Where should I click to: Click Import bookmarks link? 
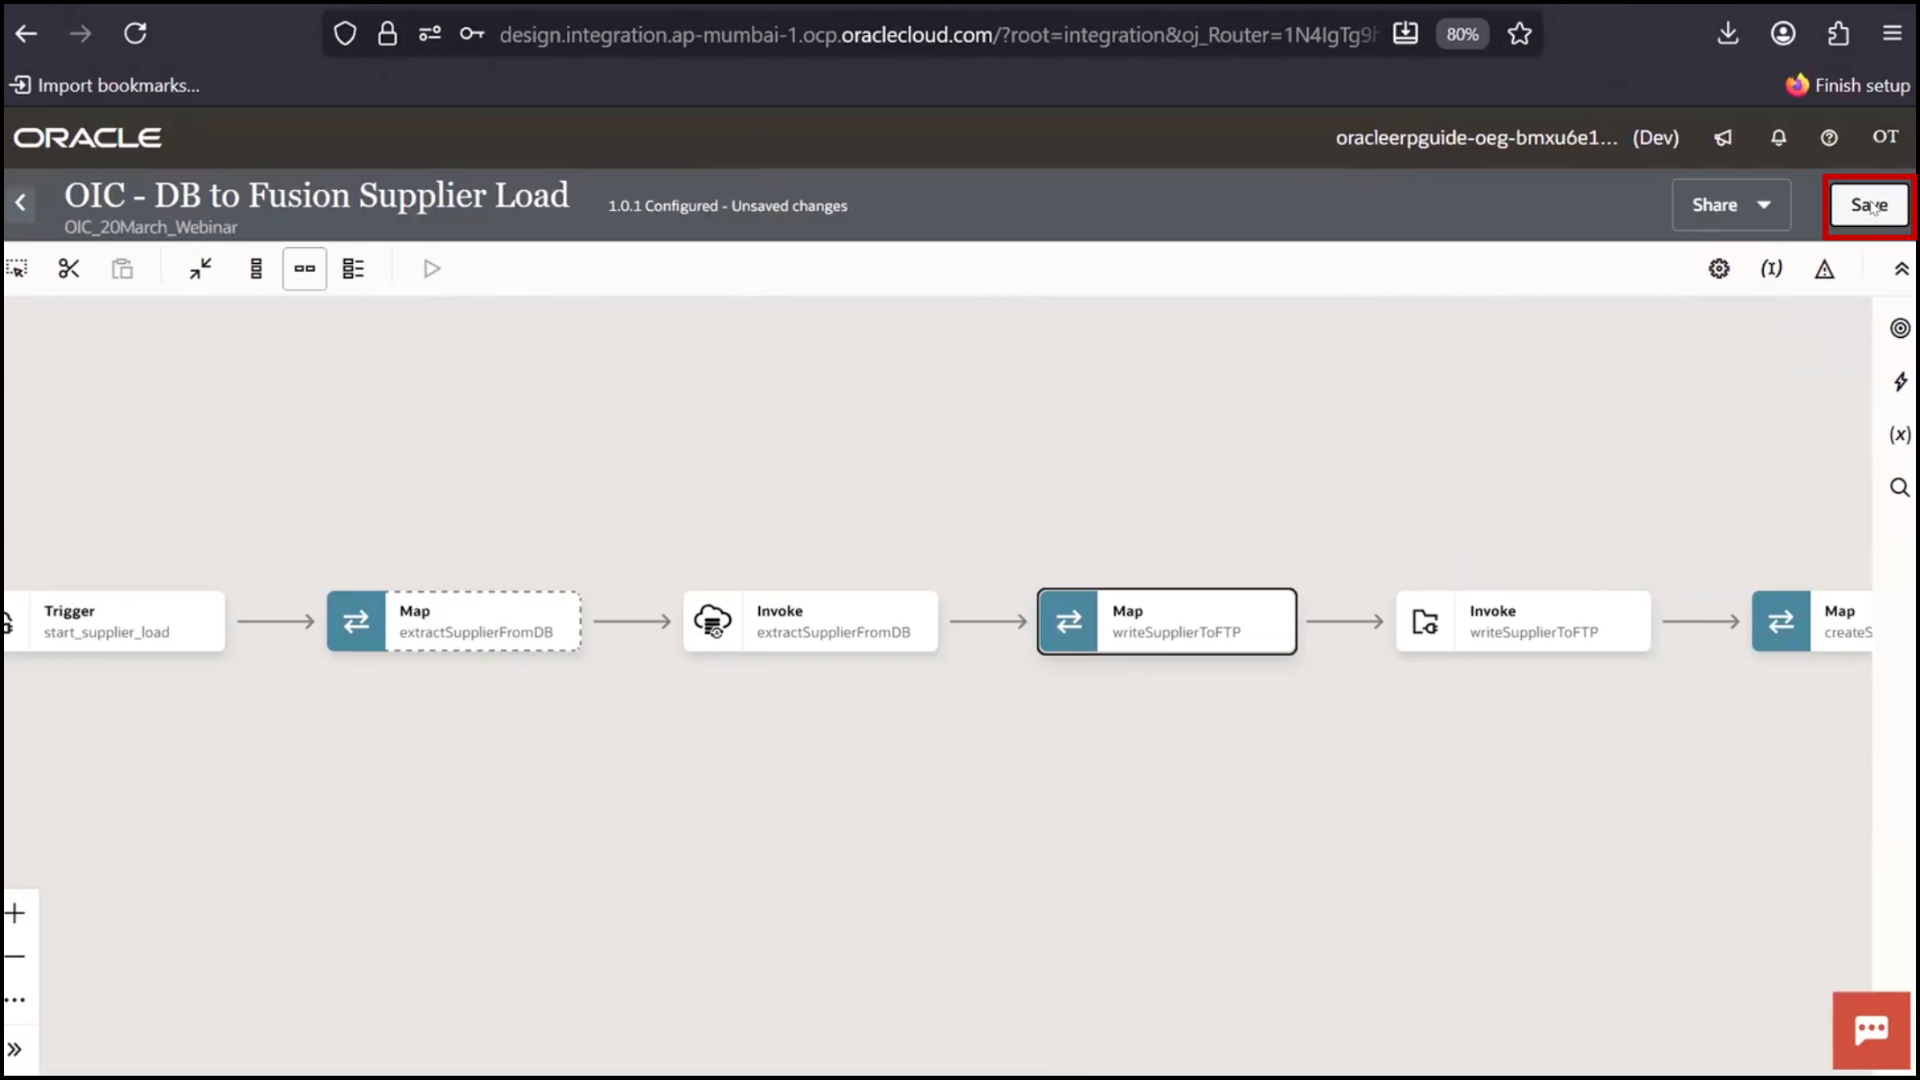tap(105, 86)
